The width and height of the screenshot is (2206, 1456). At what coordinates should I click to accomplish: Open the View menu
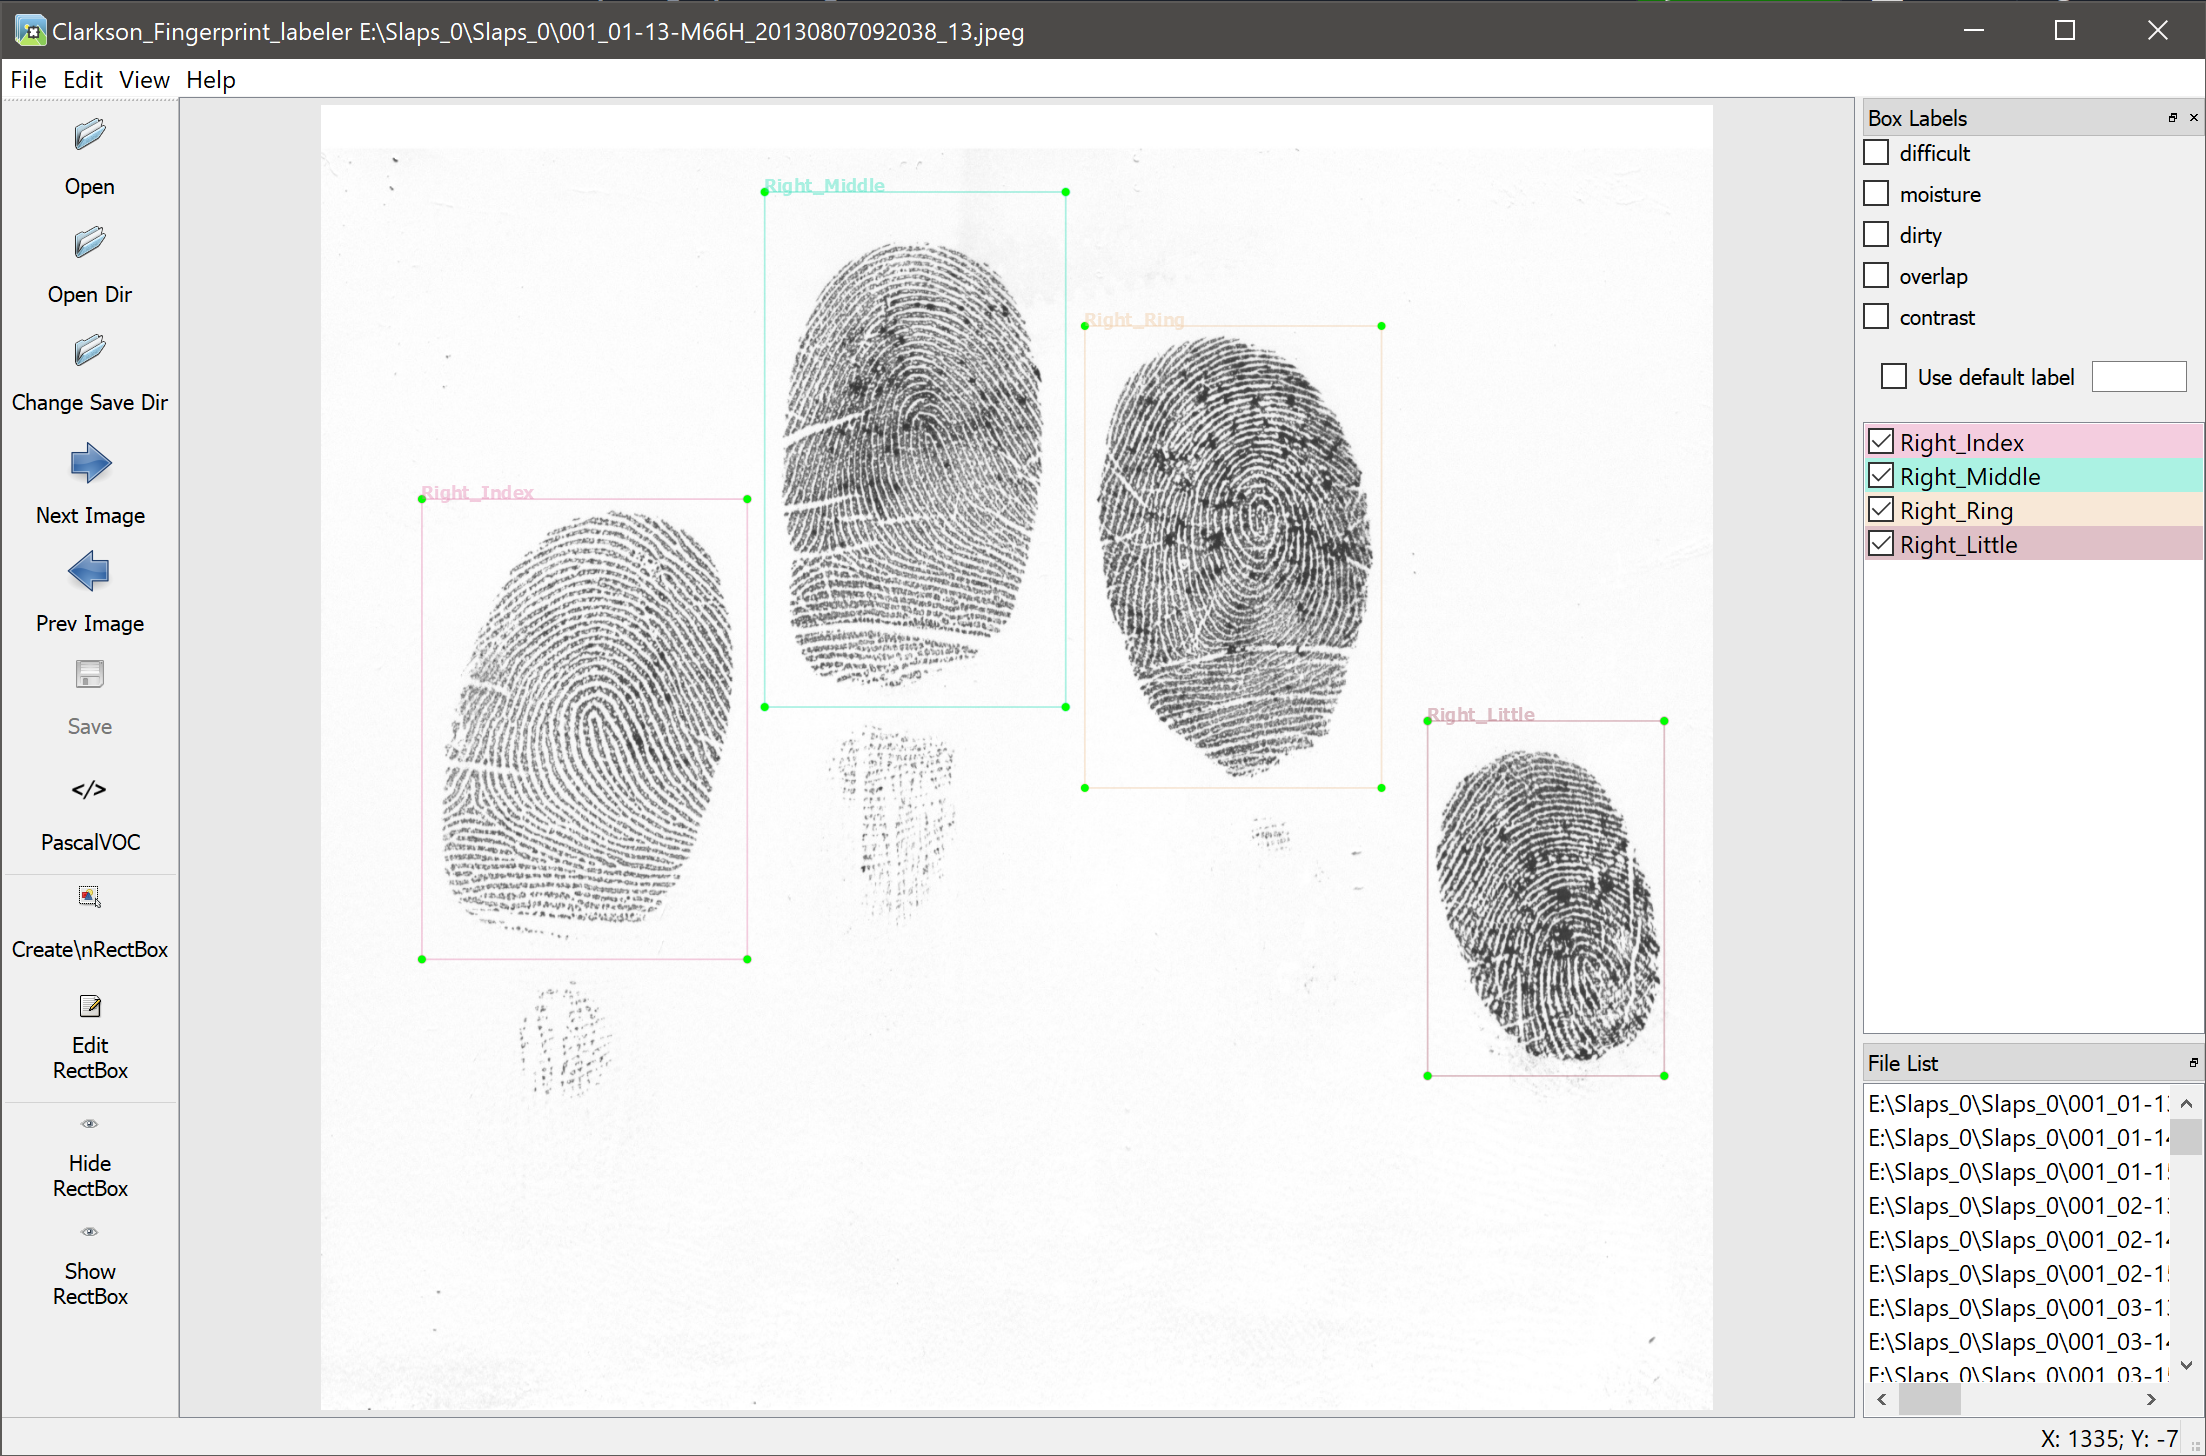click(143, 79)
